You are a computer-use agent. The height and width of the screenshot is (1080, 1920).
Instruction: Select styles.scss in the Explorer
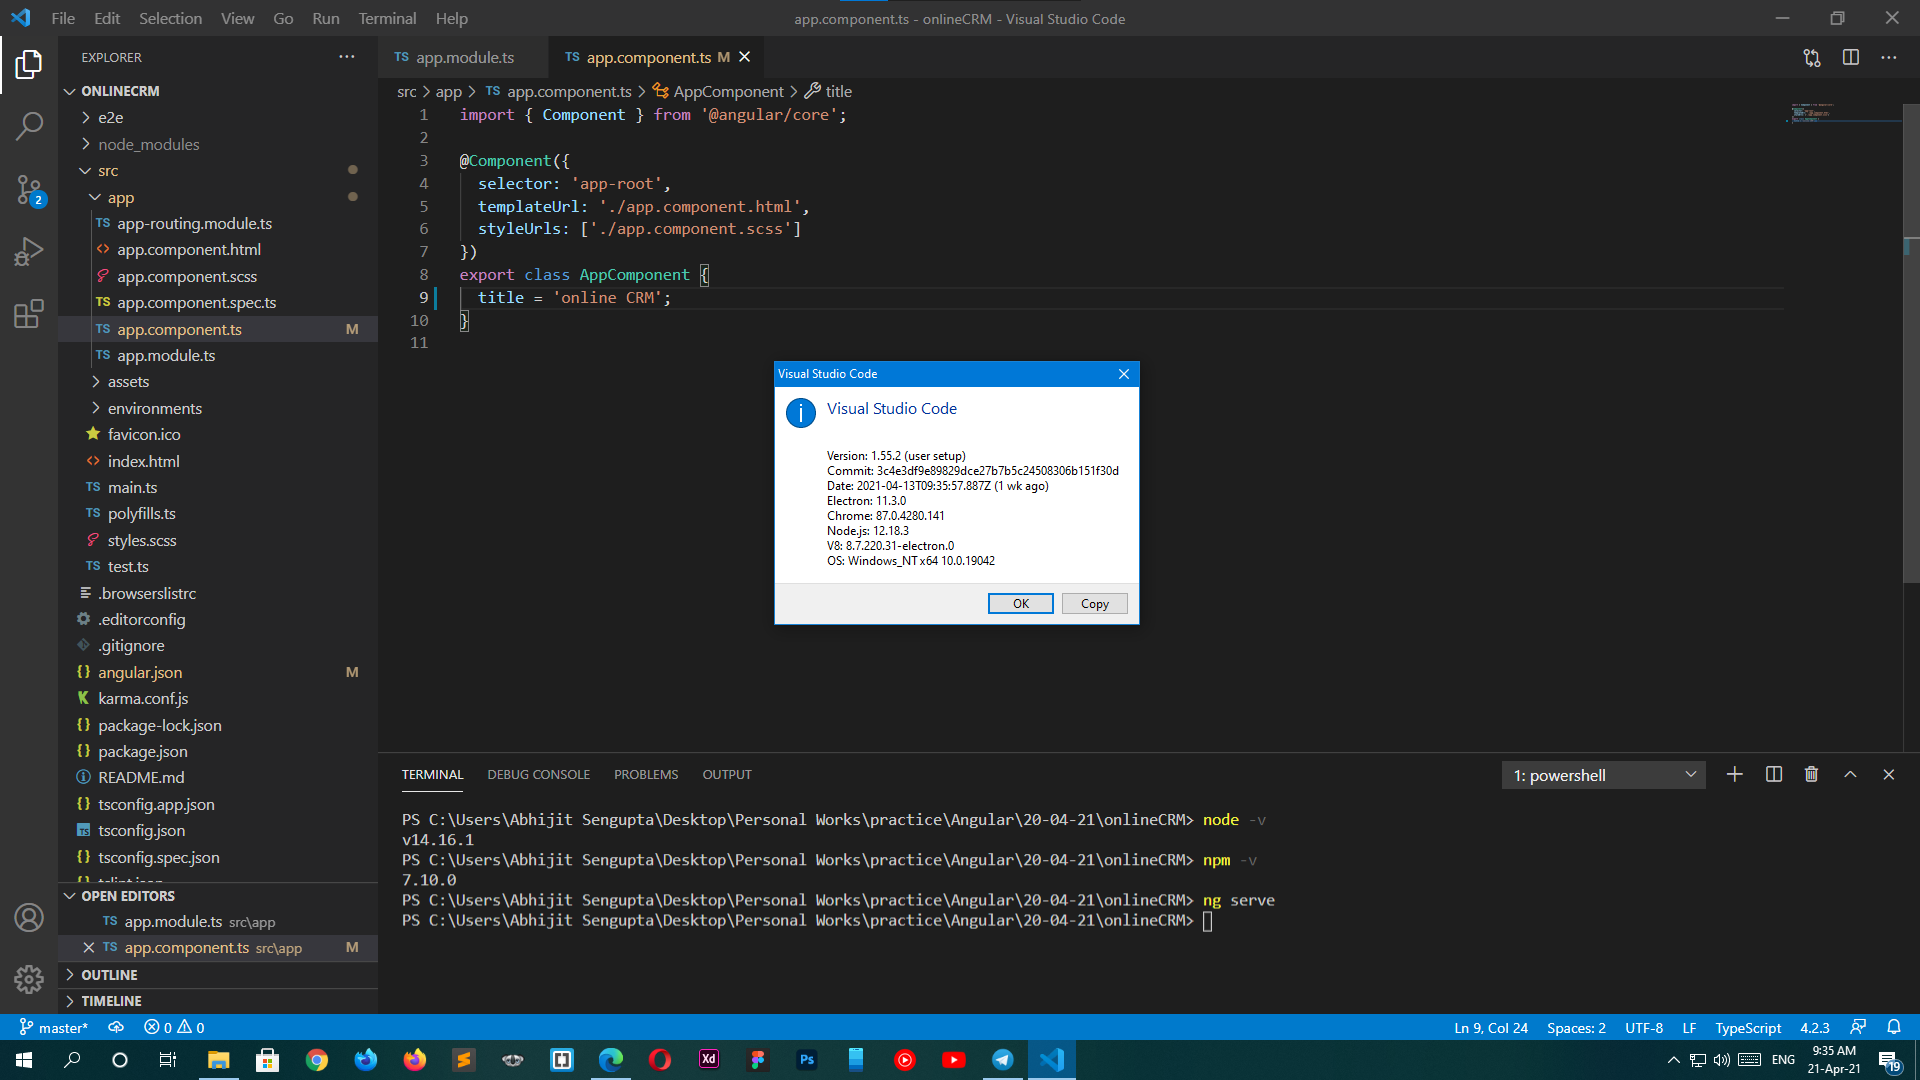point(143,540)
